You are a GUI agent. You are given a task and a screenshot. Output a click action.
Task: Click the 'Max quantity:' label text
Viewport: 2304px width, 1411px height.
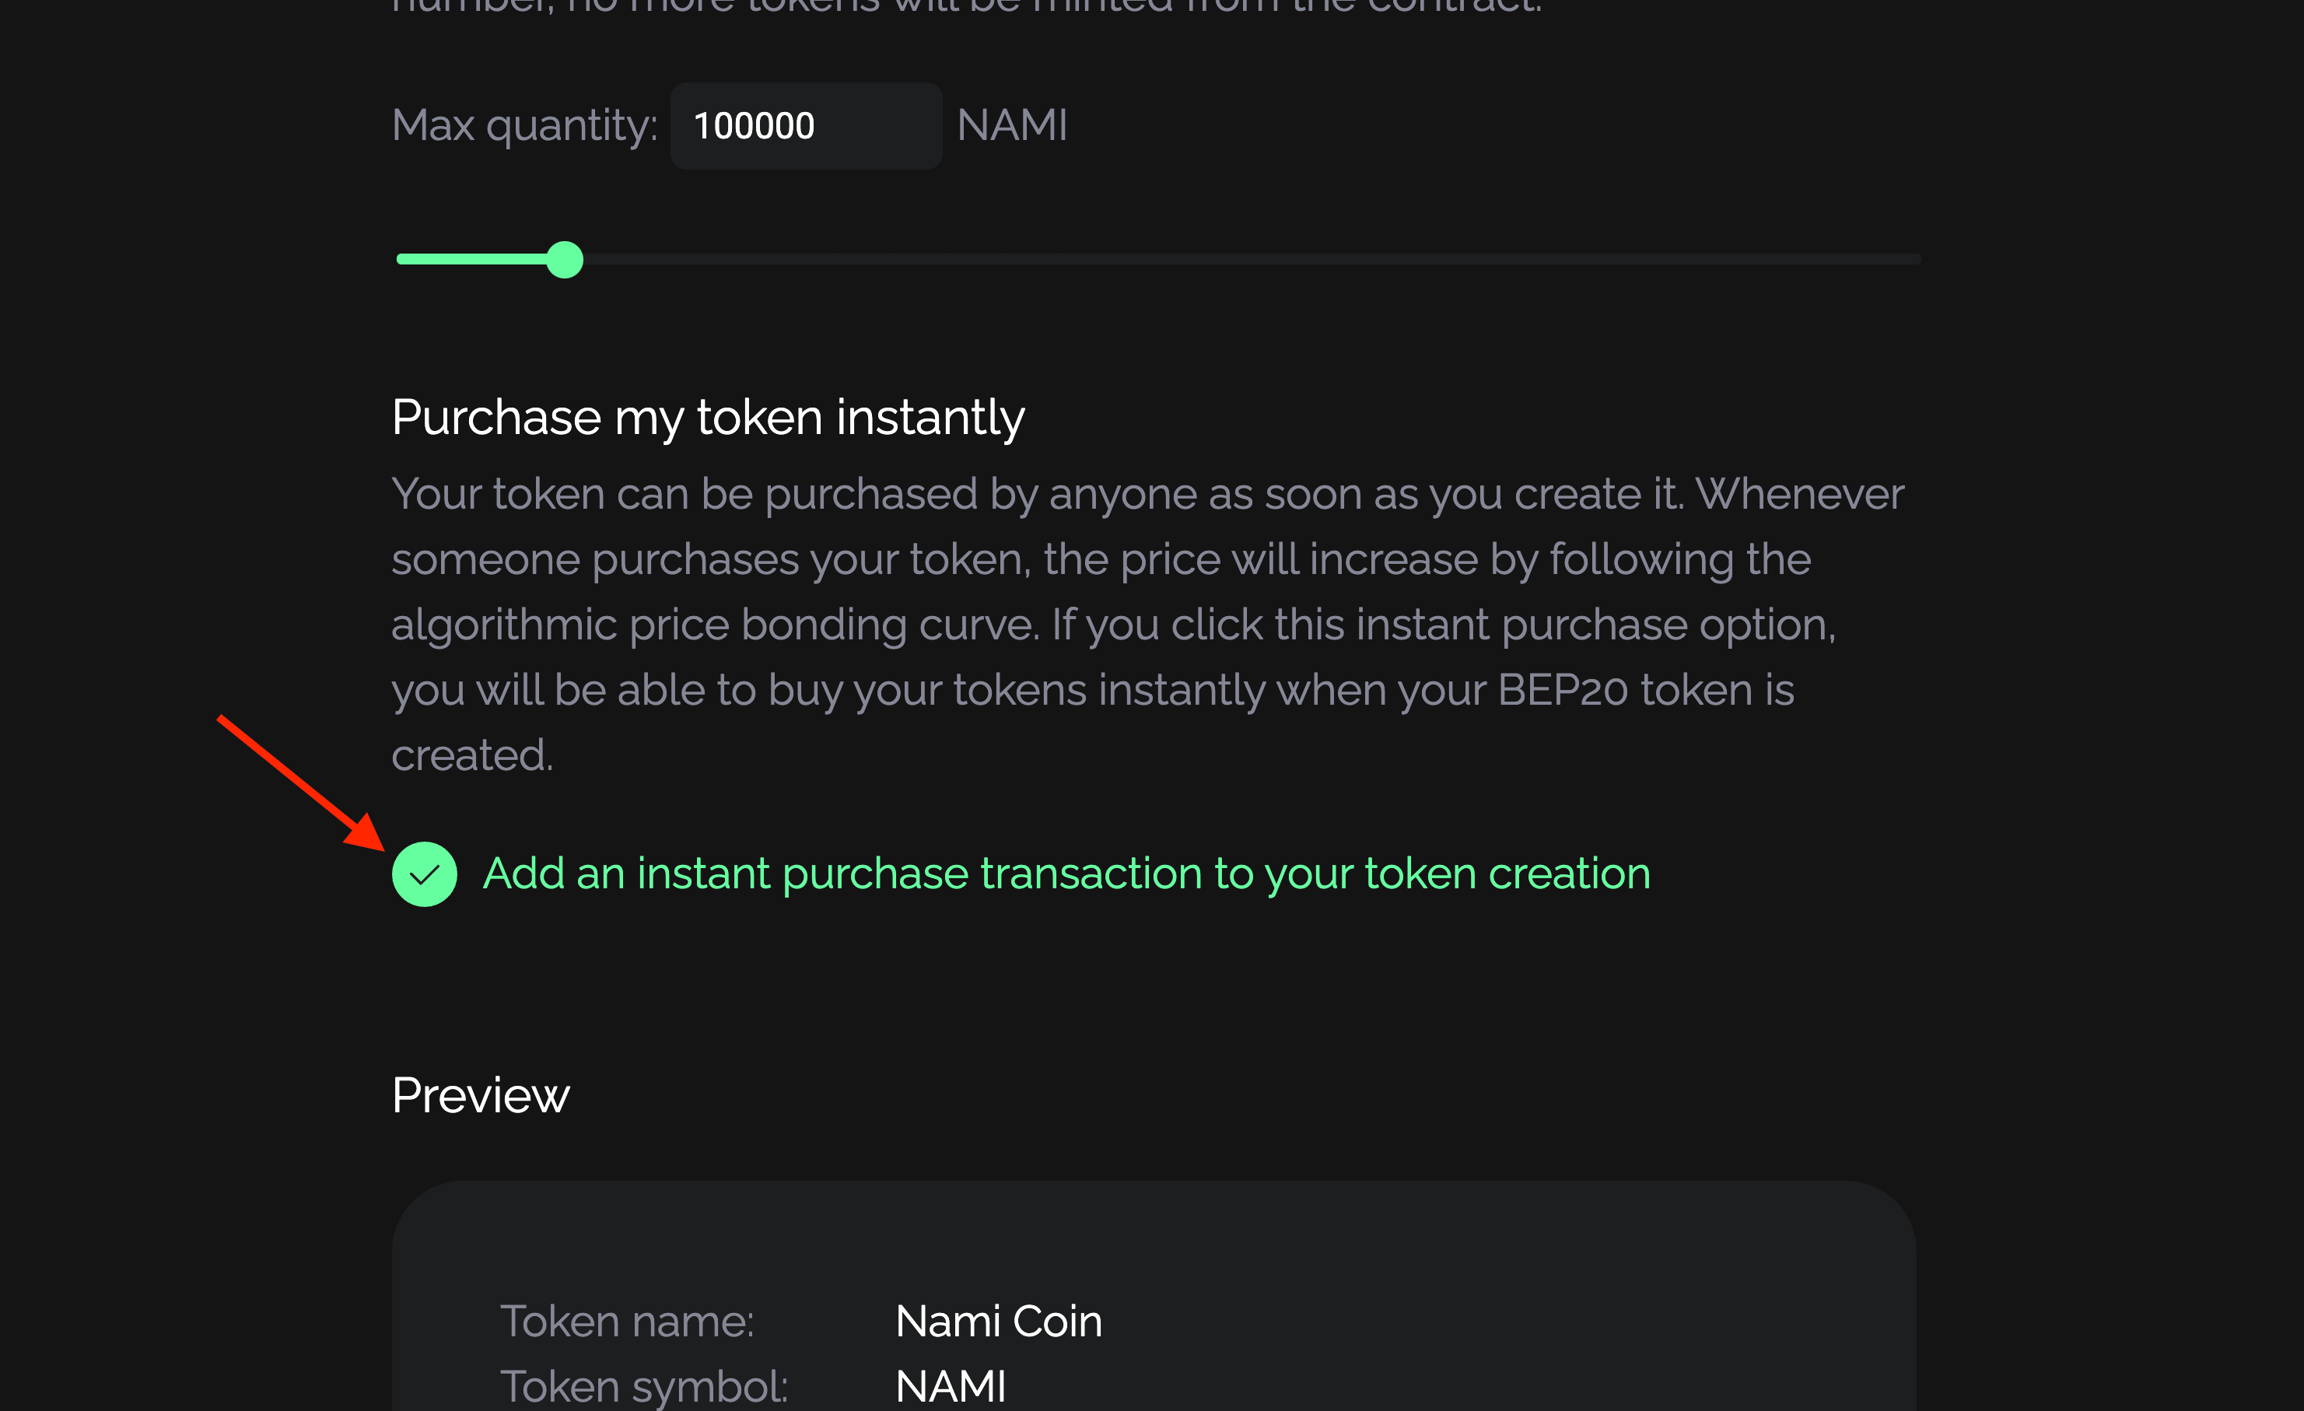[524, 126]
